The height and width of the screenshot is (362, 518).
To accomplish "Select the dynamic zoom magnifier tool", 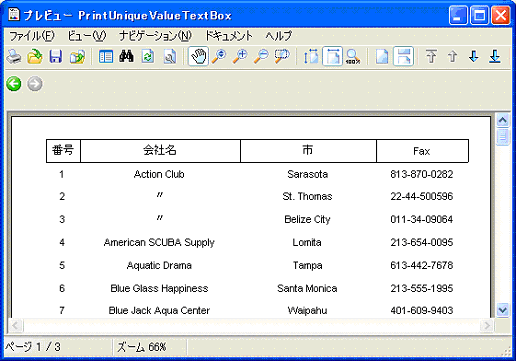I will [219, 56].
